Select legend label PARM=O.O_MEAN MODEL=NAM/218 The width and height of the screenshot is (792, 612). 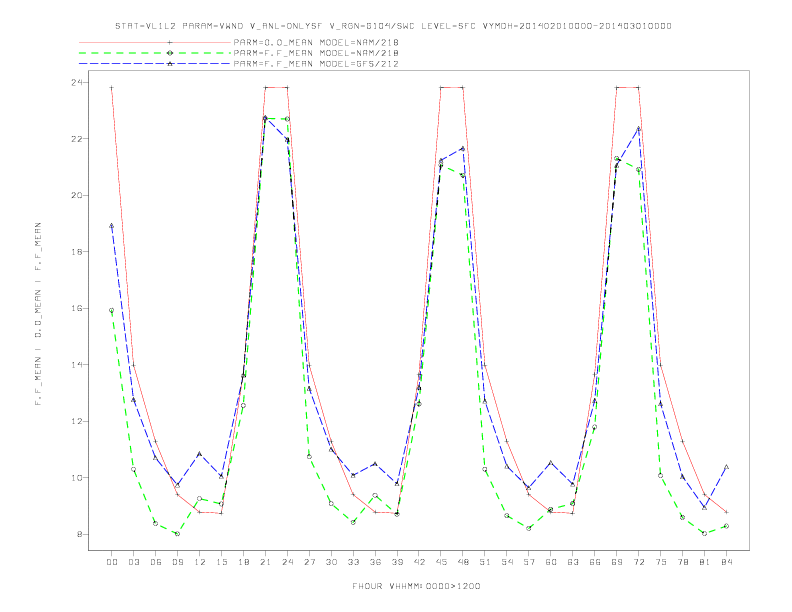coord(316,42)
